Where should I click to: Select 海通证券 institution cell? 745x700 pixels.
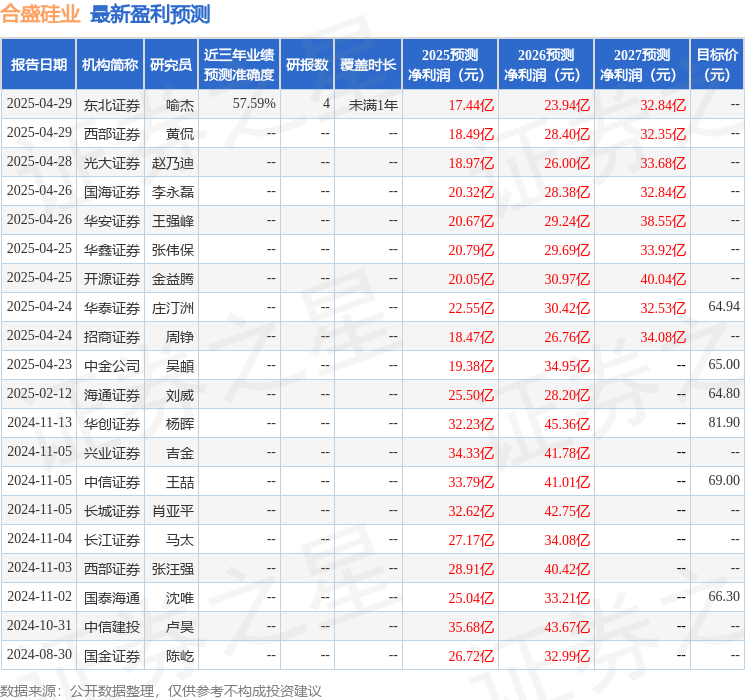click(112, 395)
